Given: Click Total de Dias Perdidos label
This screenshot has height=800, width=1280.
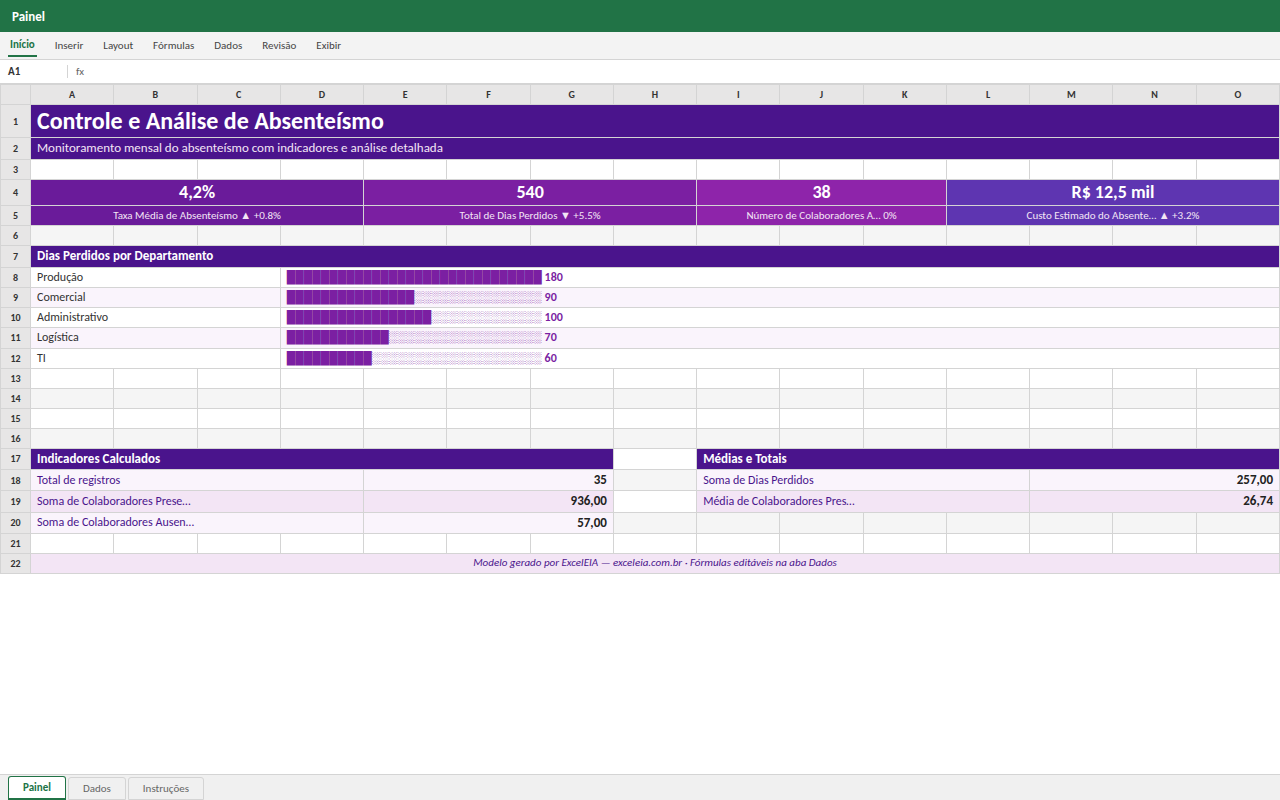Looking at the screenshot, I should 530,216.
